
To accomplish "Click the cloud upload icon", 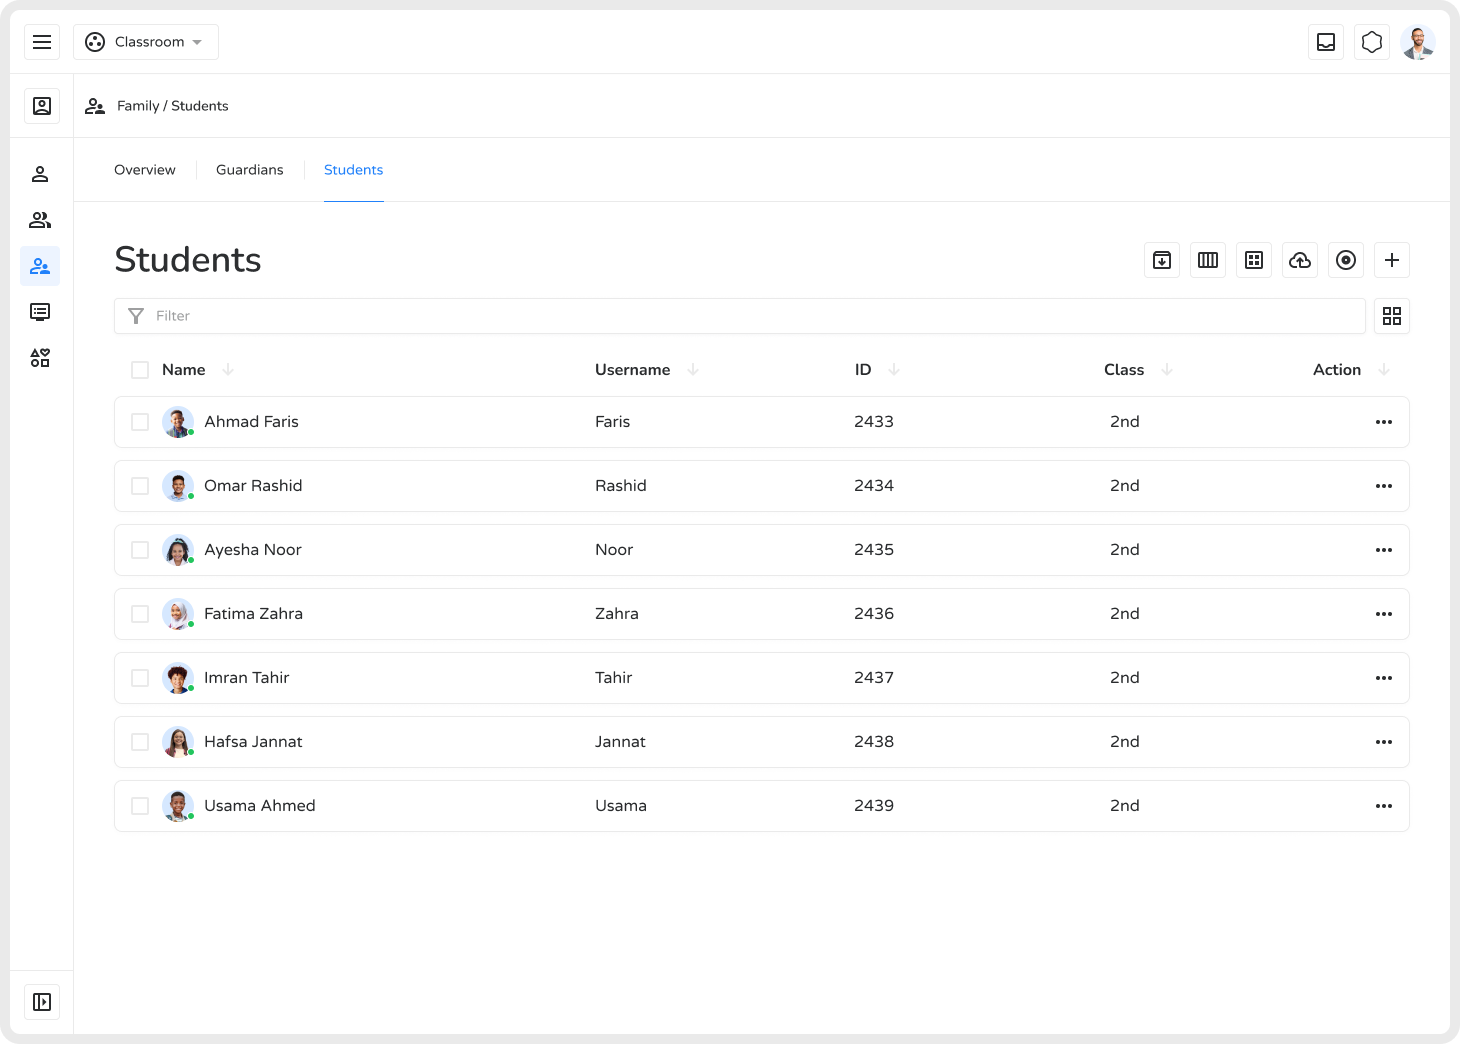I will tap(1300, 260).
